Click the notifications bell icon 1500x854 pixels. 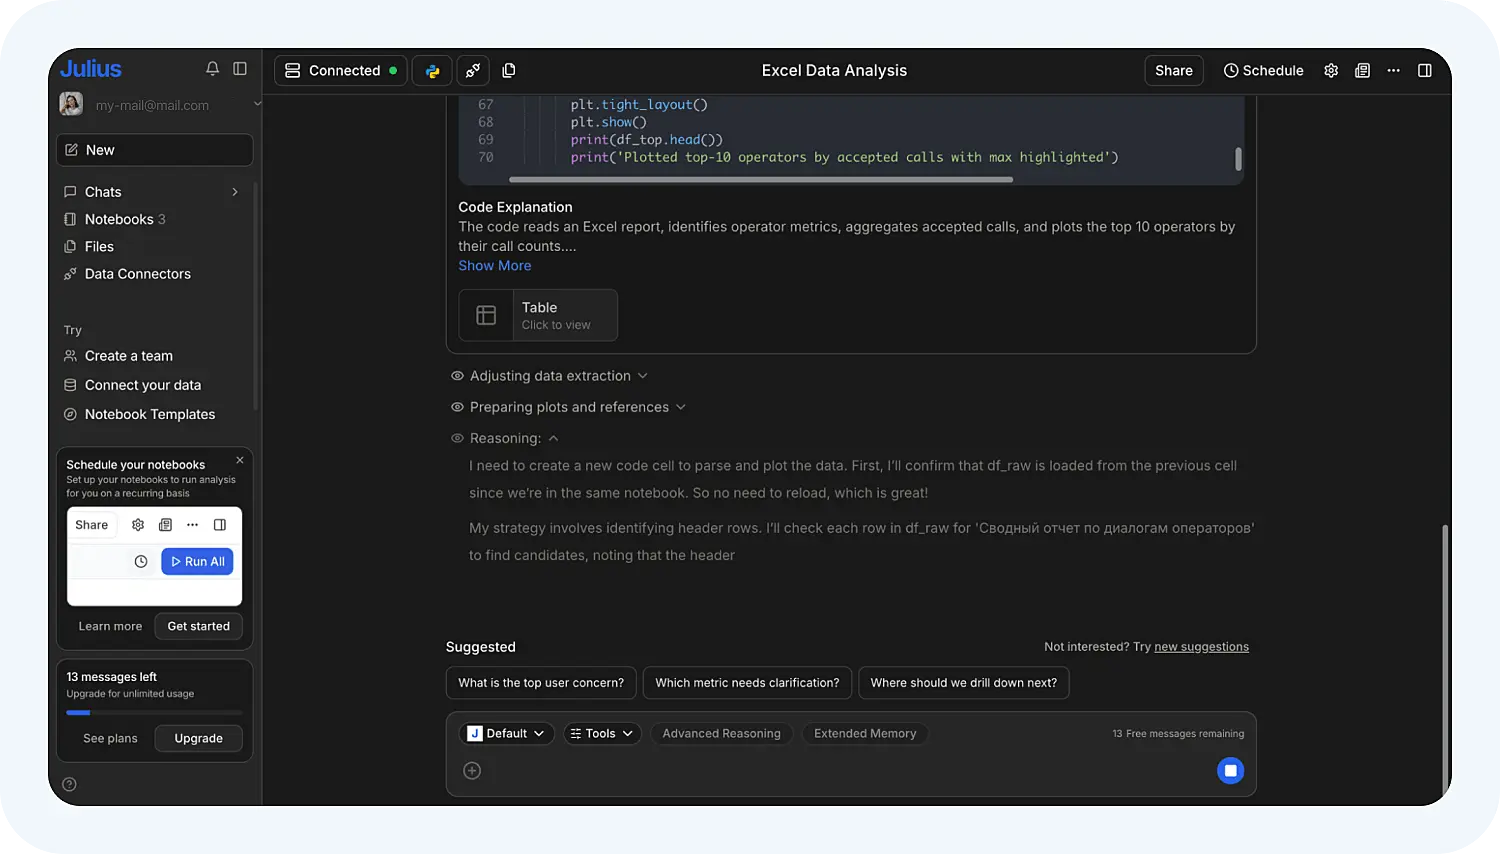coord(212,69)
